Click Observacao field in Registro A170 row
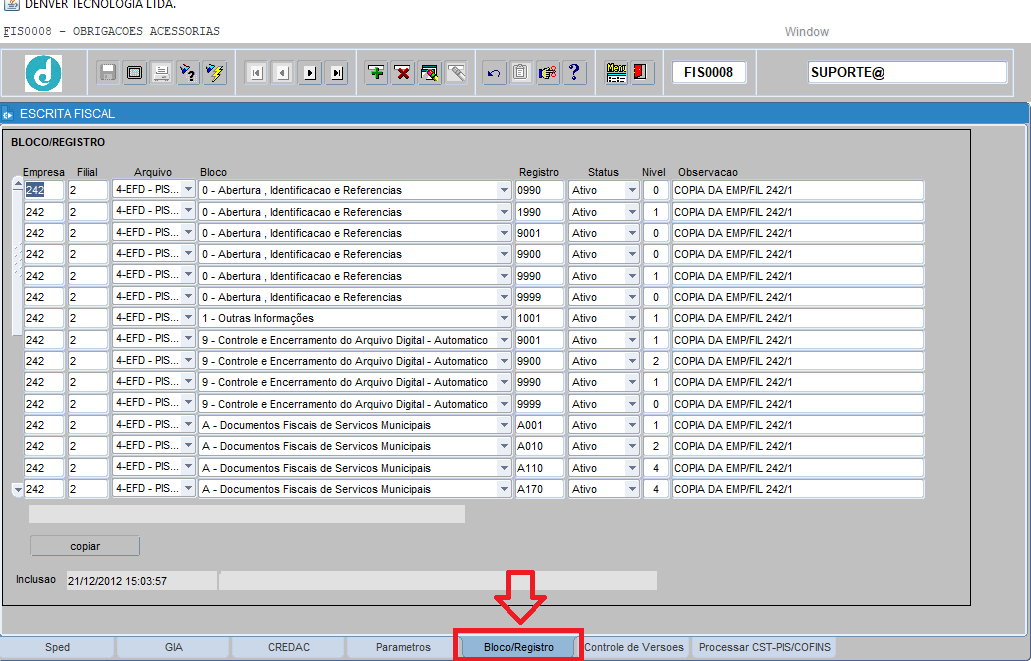1031x661 pixels. coord(798,489)
